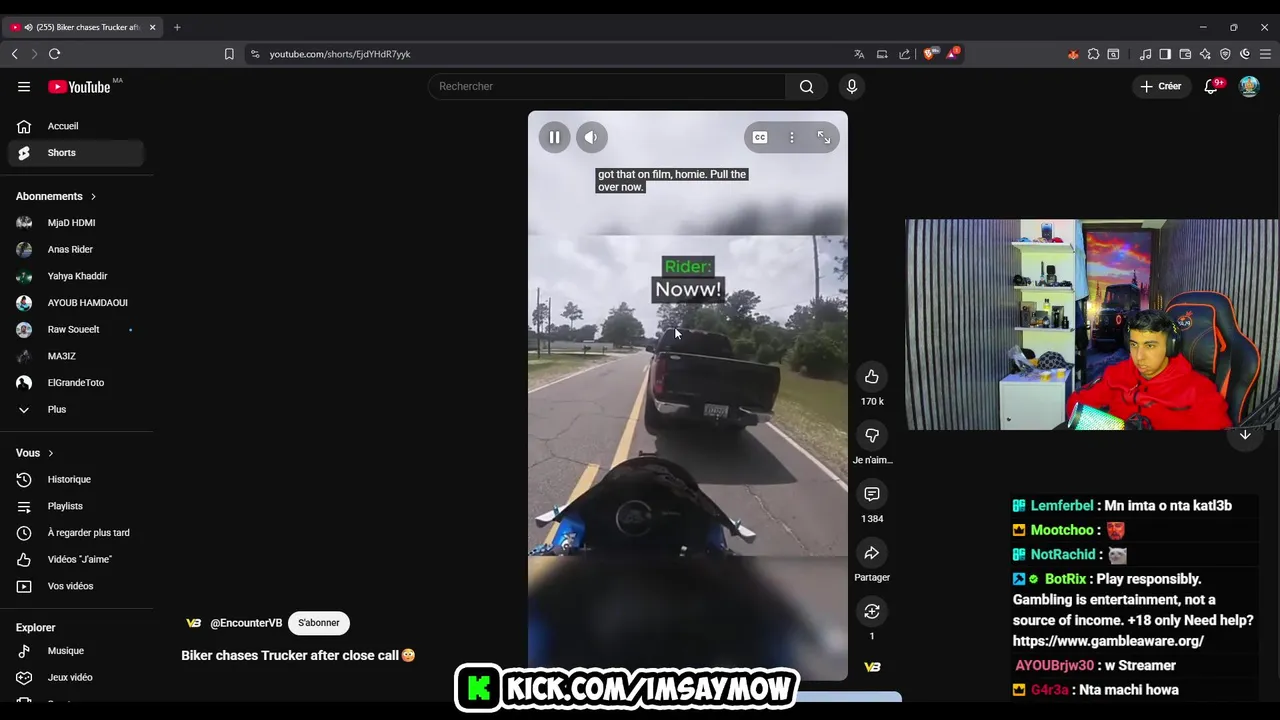Open the media control music-note icon
The image size is (1280, 720).
click(x=1145, y=54)
